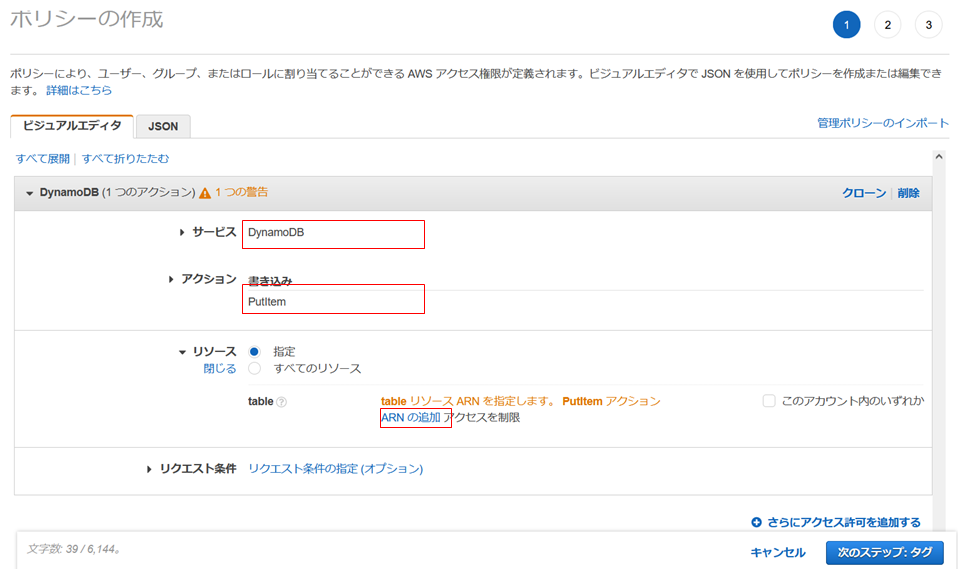Go to step 2 circle
Screen dimensions: 958x569
click(x=887, y=24)
